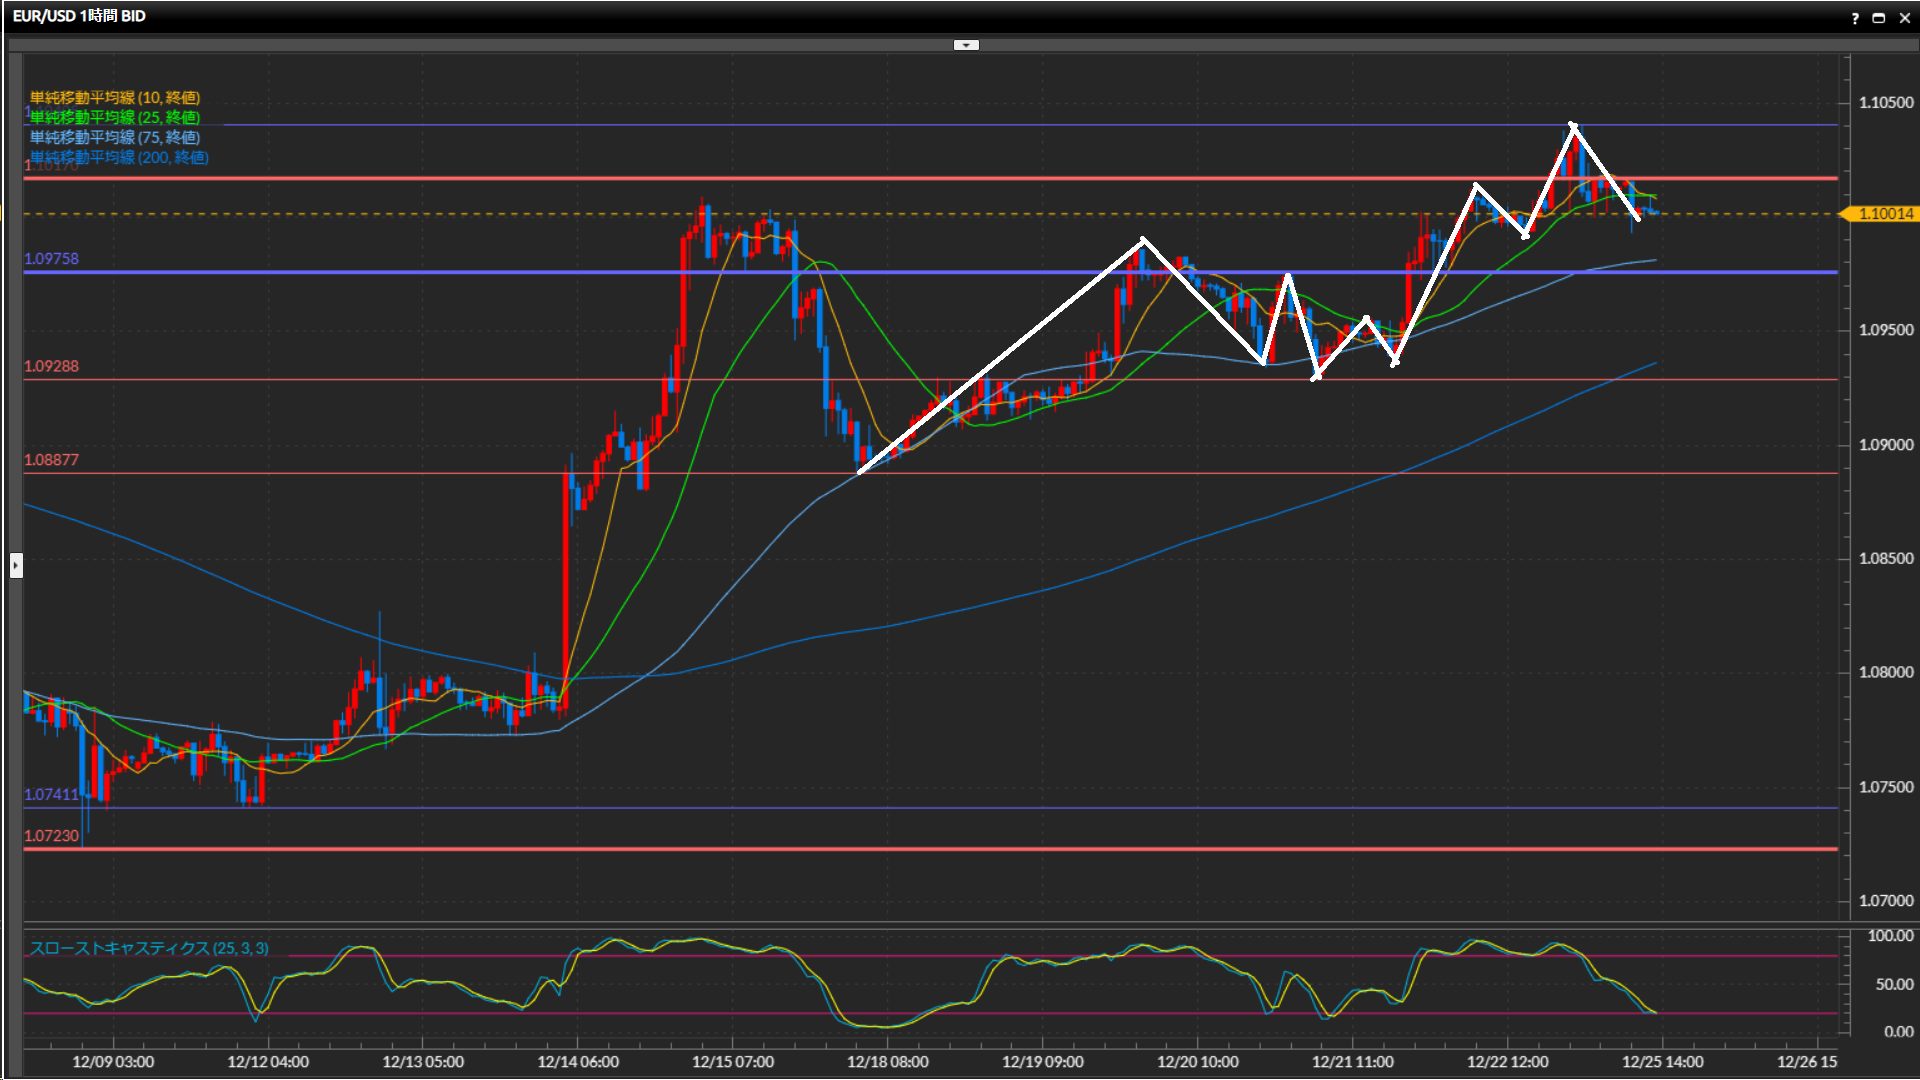Click the current price tag 1.10014

[1884, 214]
